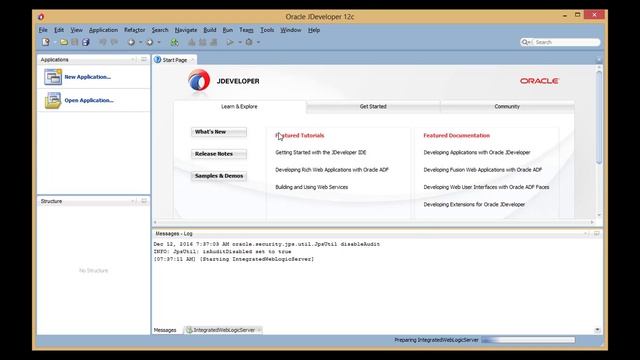This screenshot has height=360, width=640.
Task: Click the New Application icon
Action: tap(53, 77)
